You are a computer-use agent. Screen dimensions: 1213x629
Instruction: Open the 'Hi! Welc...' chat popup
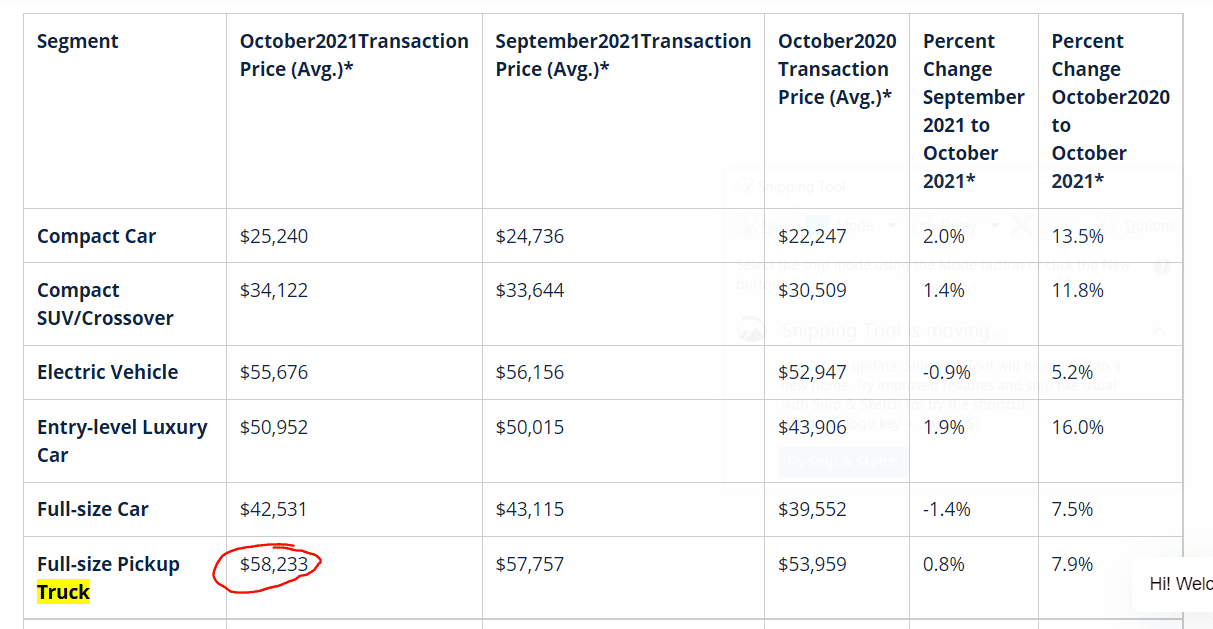coord(1173,584)
